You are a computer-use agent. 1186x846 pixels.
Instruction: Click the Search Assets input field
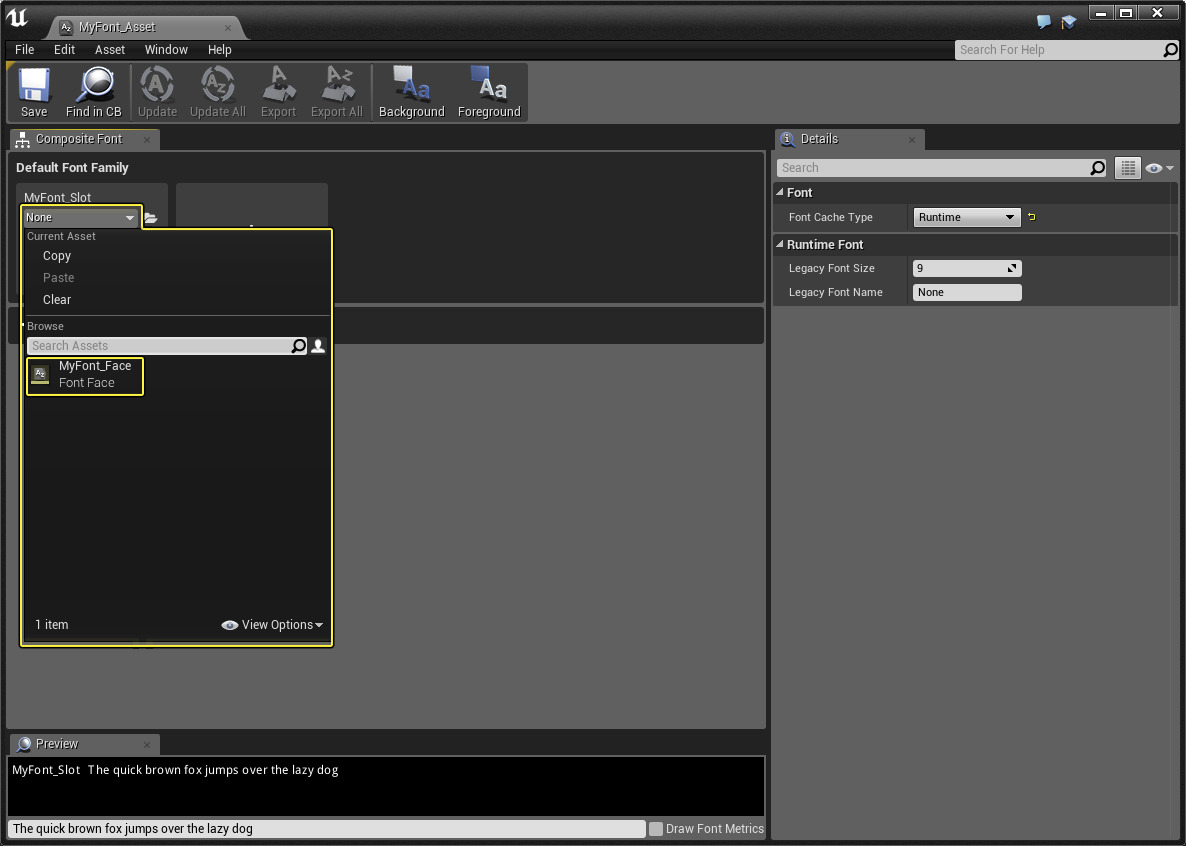158,346
